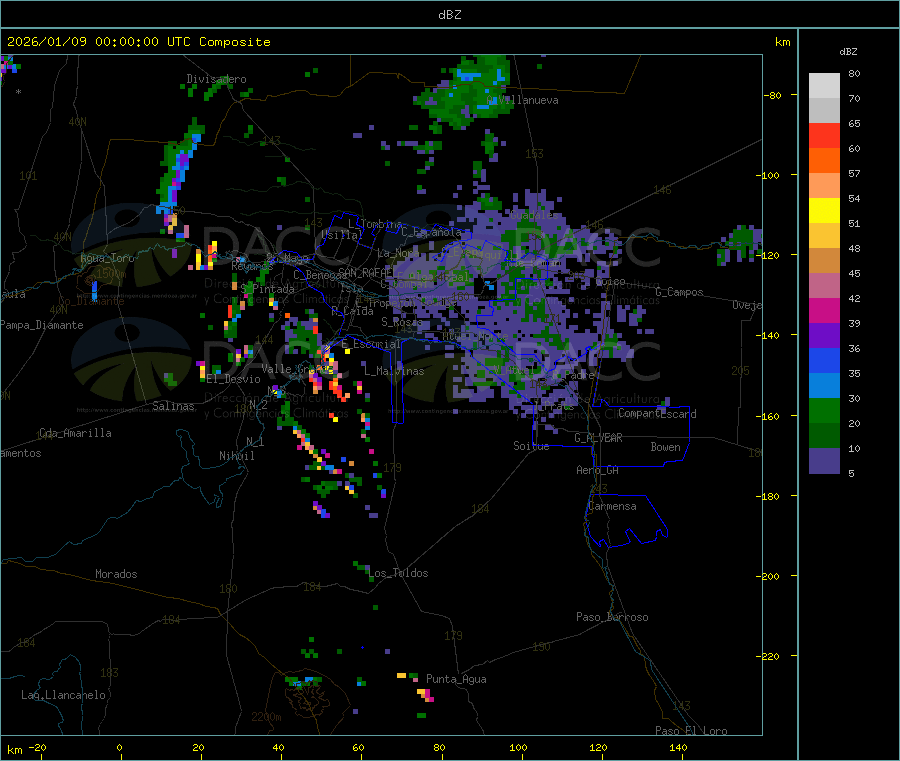Click the El_Desvio map label
Image resolution: width=900 pixels, height=761 pixels.
233,379
